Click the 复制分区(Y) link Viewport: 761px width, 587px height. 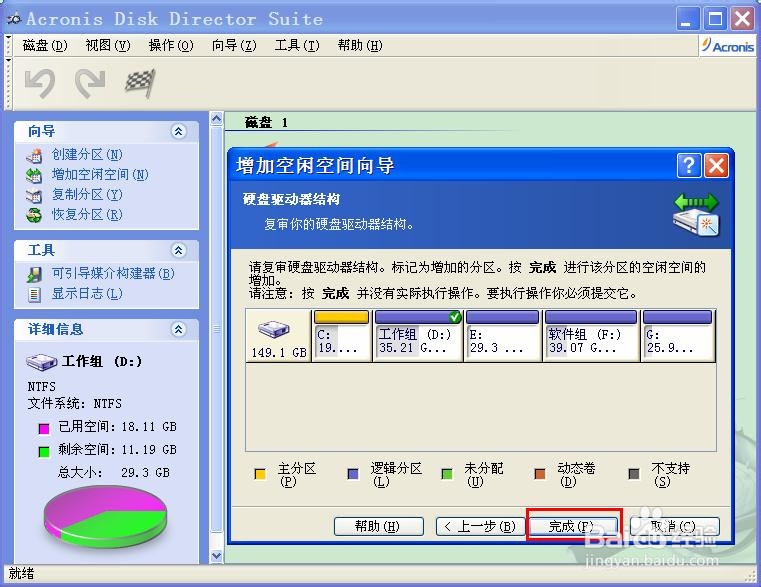[x=87, y=195]
